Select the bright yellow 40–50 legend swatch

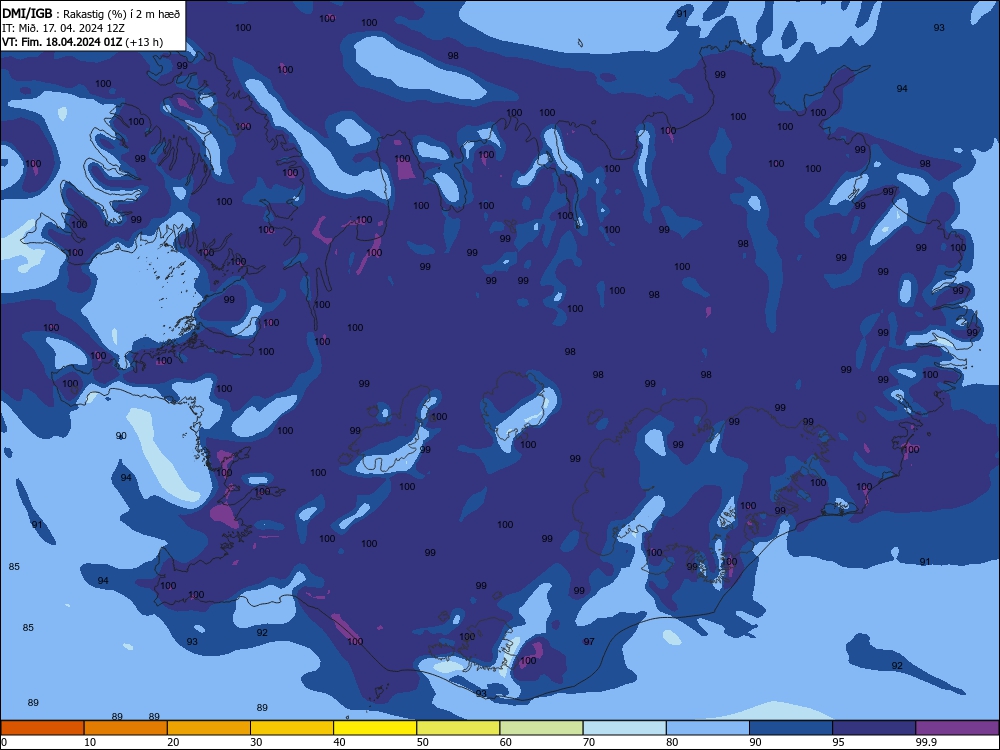pos(375,728)
